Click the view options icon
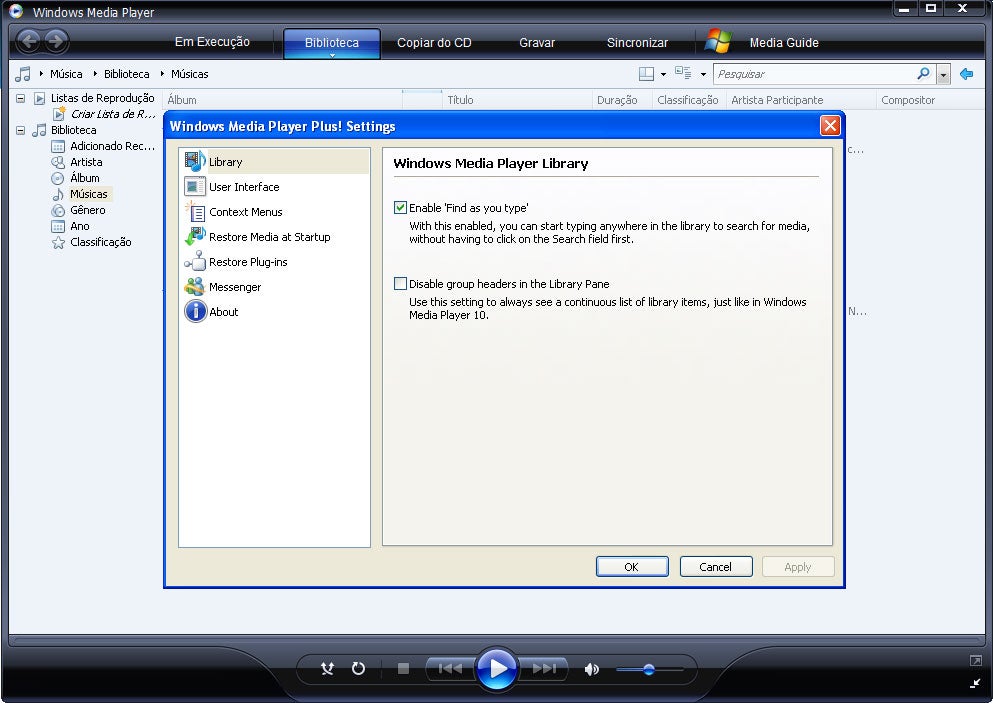Viewport: 993px width, 703px height. point(683,73)
